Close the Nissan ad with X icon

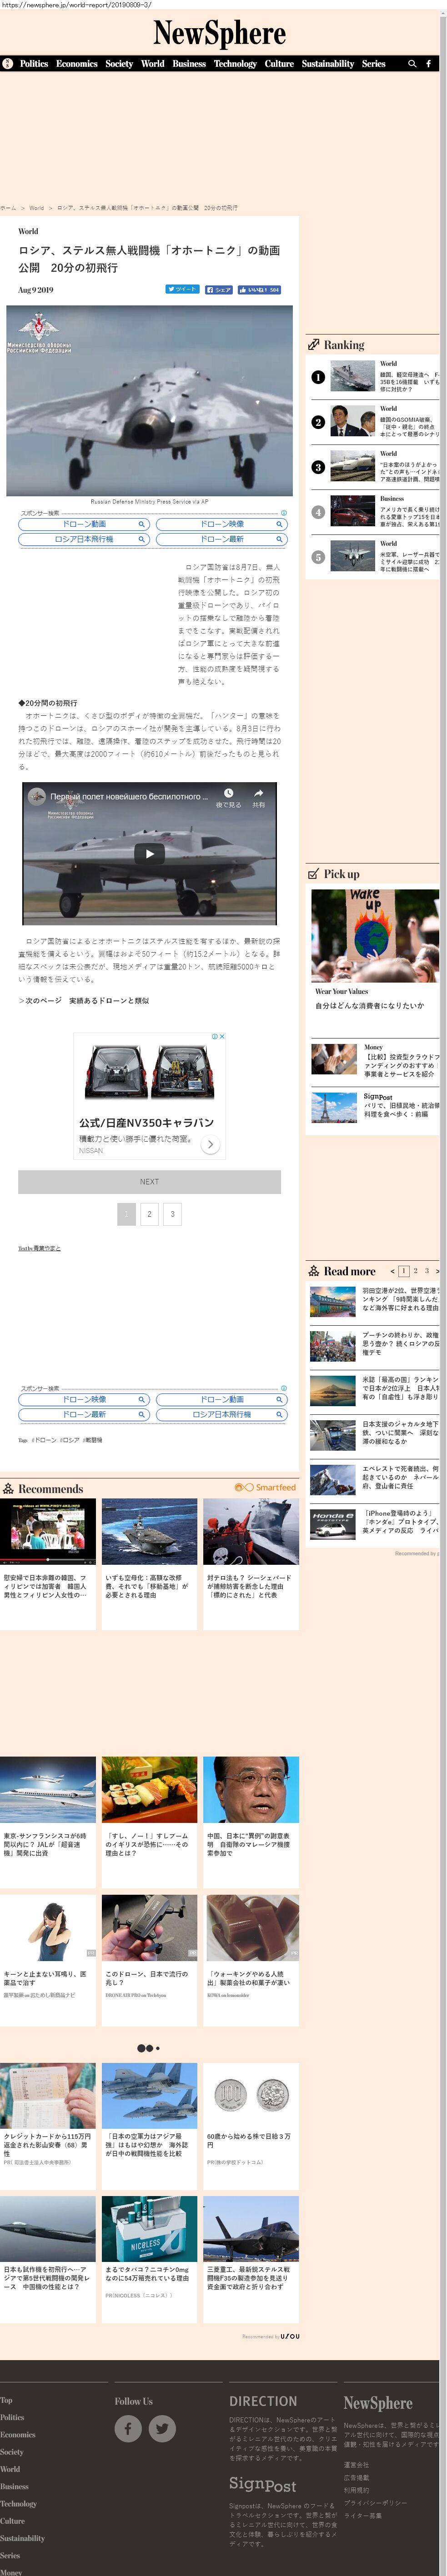tap(222, 1036)
